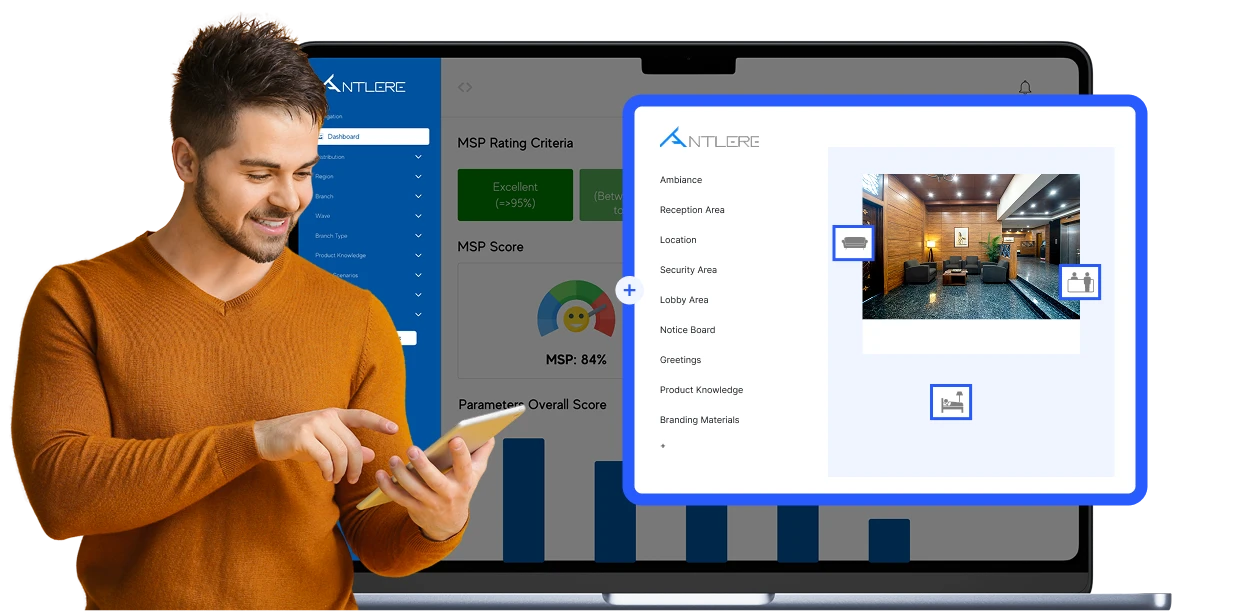Screen dimensions: 1244x611
Task: Click the shortest bar in the chart
Action: coord(889,541)
